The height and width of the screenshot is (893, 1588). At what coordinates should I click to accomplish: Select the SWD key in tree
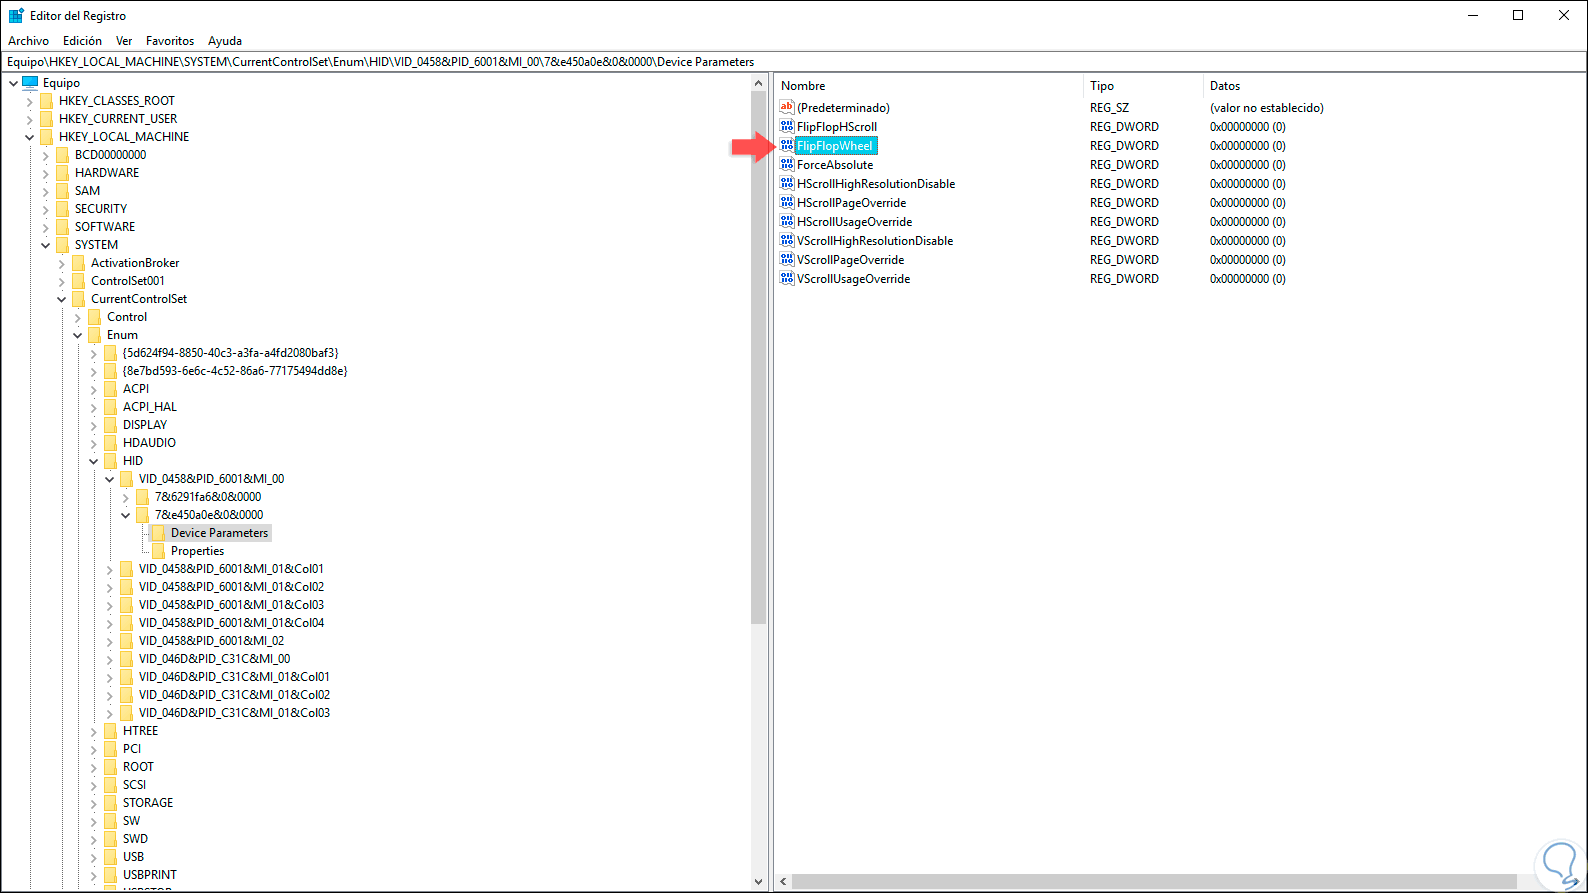[135, 839]
